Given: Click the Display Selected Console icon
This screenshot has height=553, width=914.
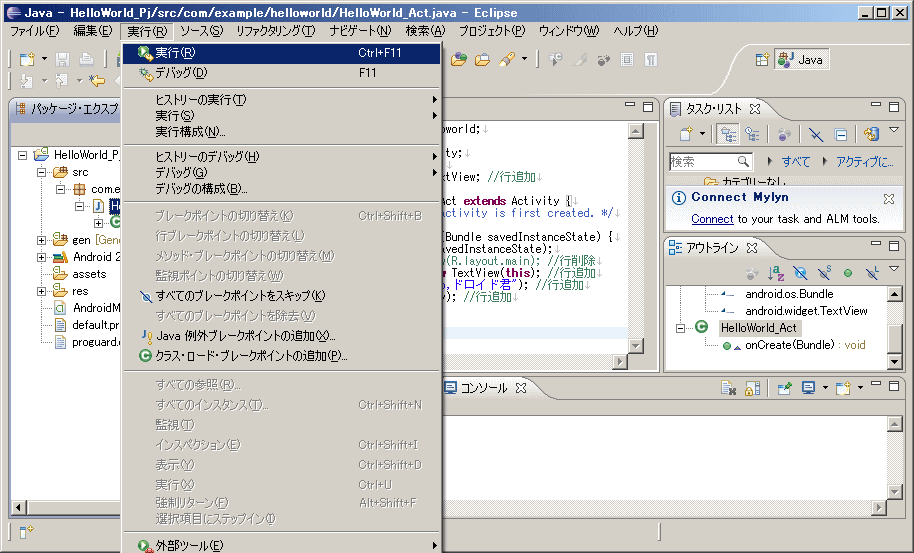Looking at the screenshot, I should coord(808,388).
